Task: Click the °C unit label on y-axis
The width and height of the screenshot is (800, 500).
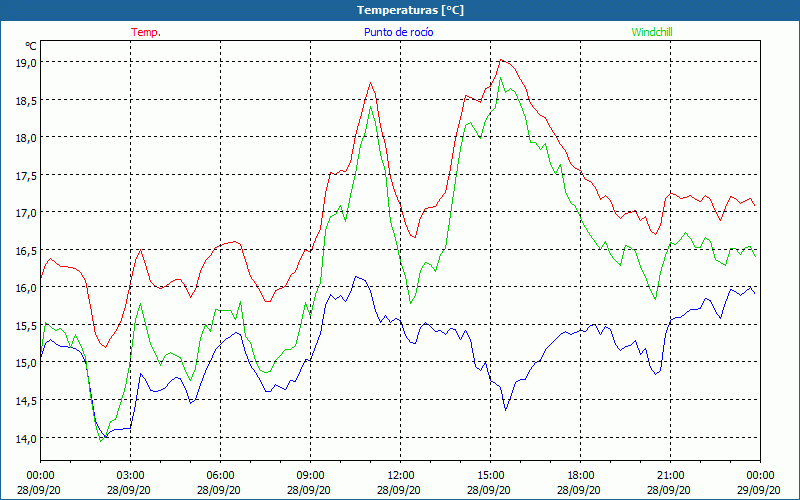Action: tap(31, 46)
